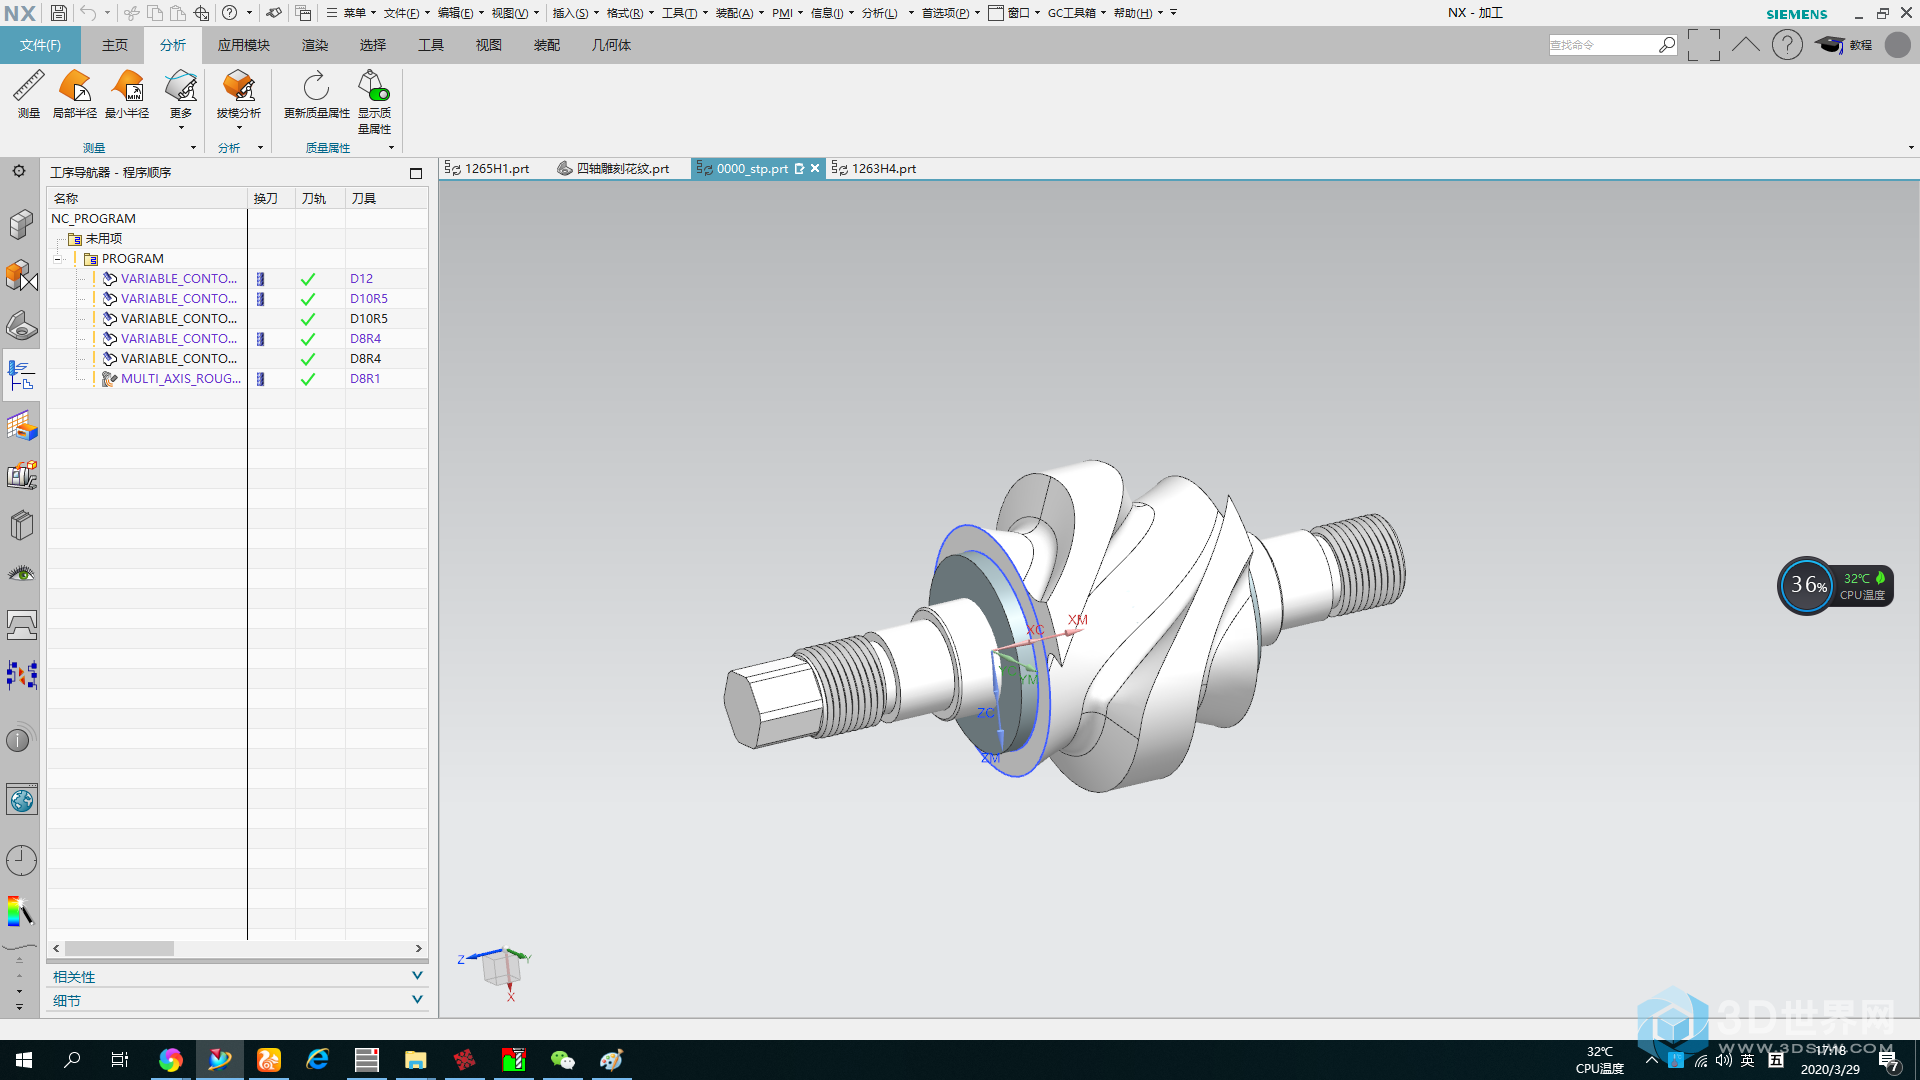Open the 菜单 (Menu) dropdown

[351, 13]
